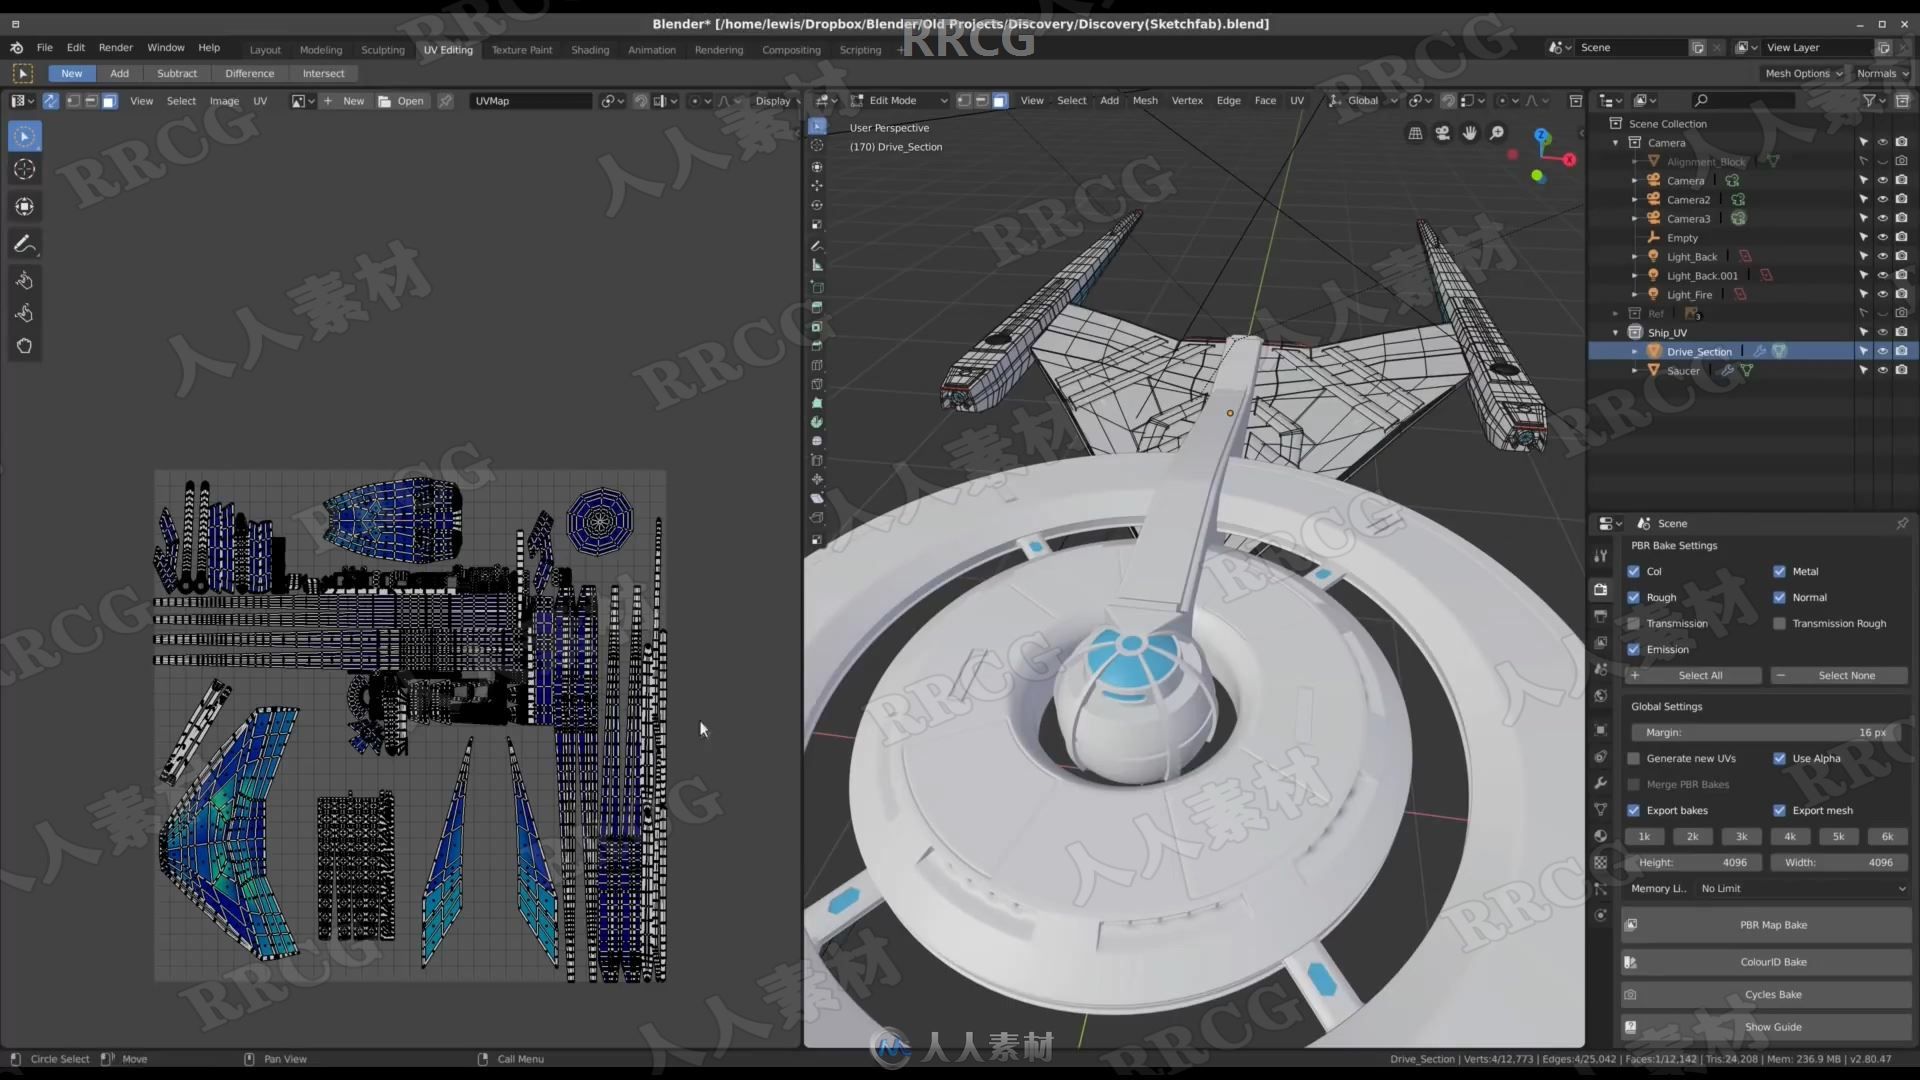The width and height of the screenshot is (1920, 1080).
Task: Click Select All in PBR Bake Settings
Action: pos(1701,674)
